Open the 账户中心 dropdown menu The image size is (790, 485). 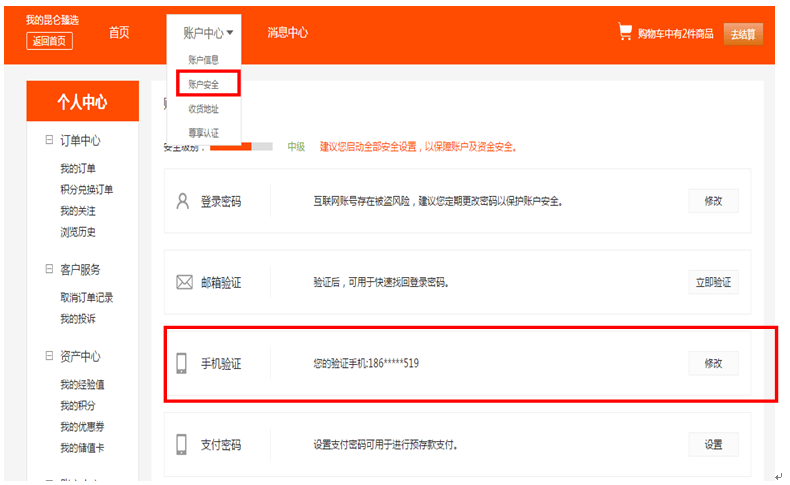[208, 33]
